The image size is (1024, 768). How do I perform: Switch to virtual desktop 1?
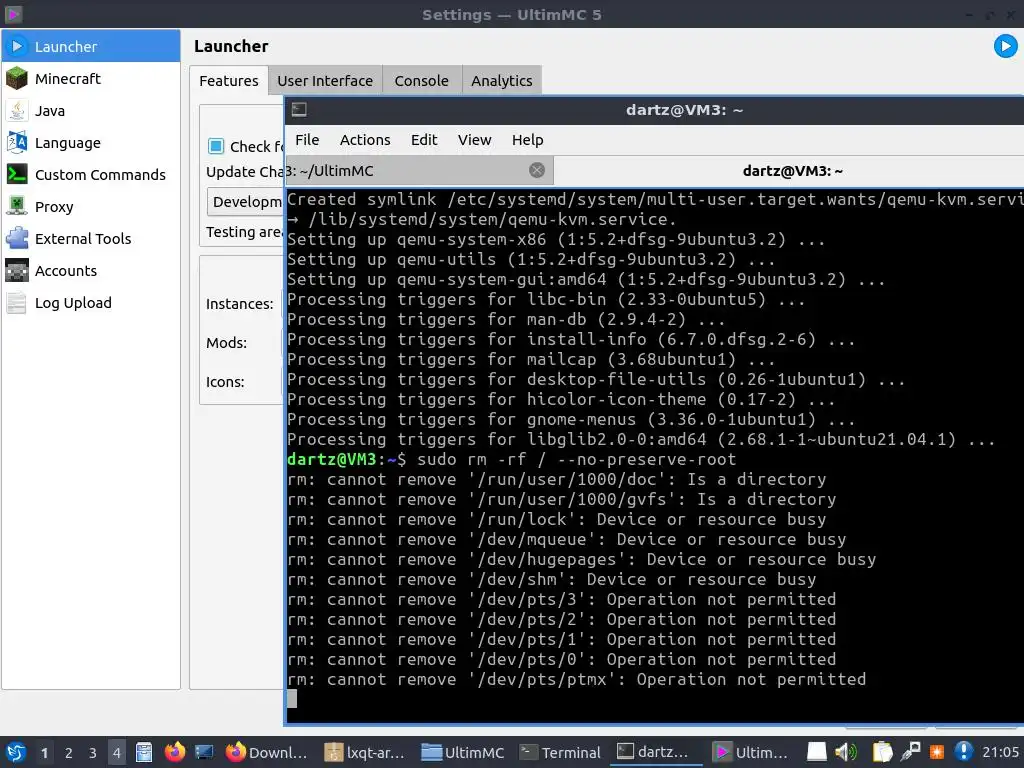point(44,753)
